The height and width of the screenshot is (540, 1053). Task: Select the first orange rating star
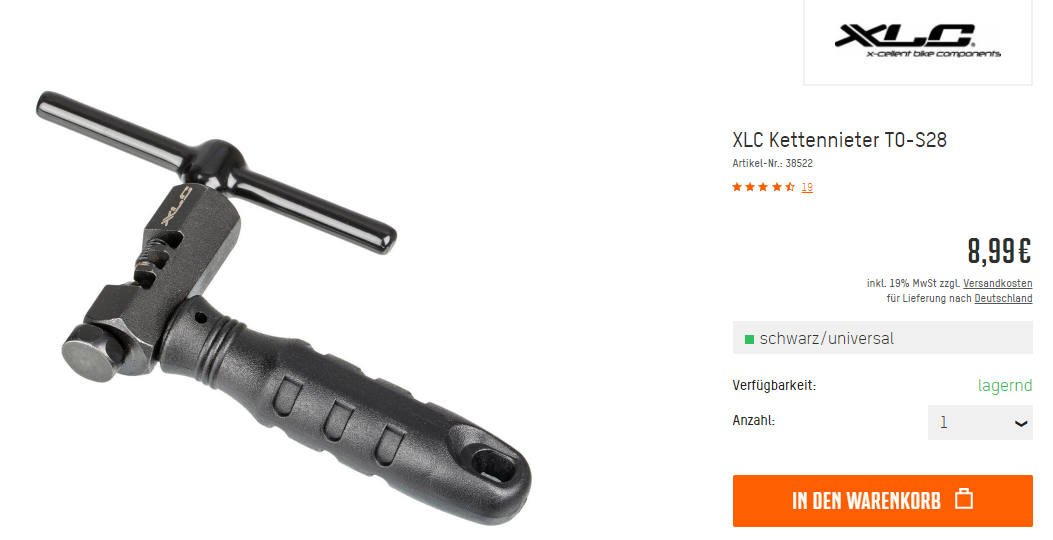737,187
